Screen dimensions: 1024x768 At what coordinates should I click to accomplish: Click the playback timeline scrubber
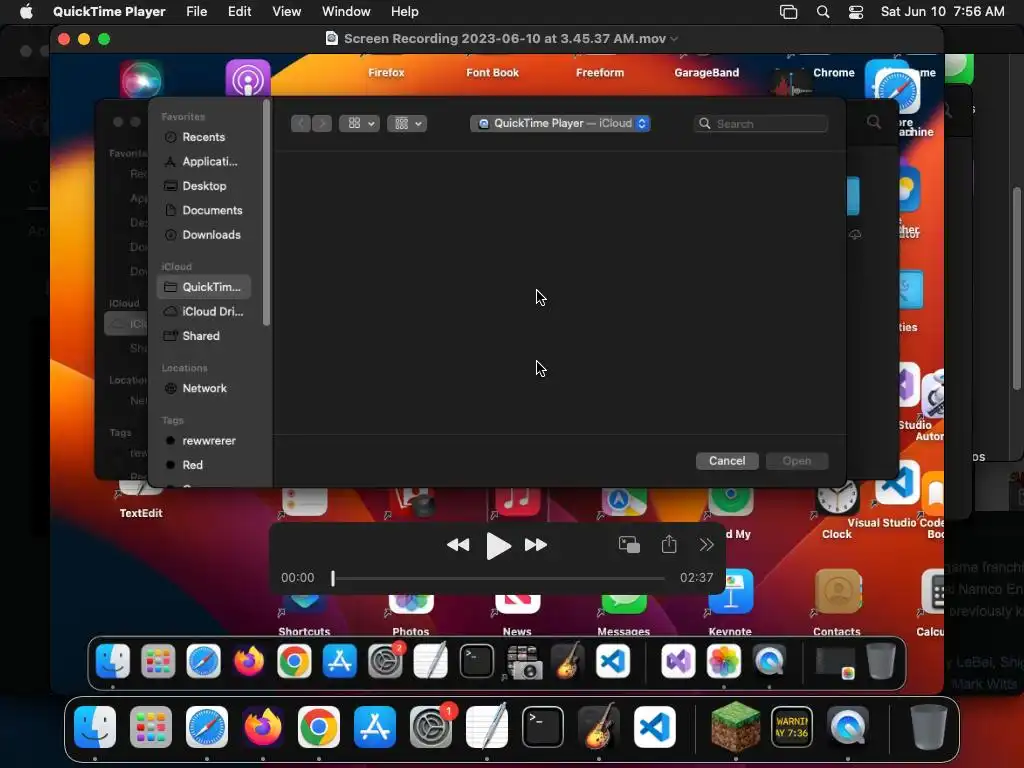333,578
